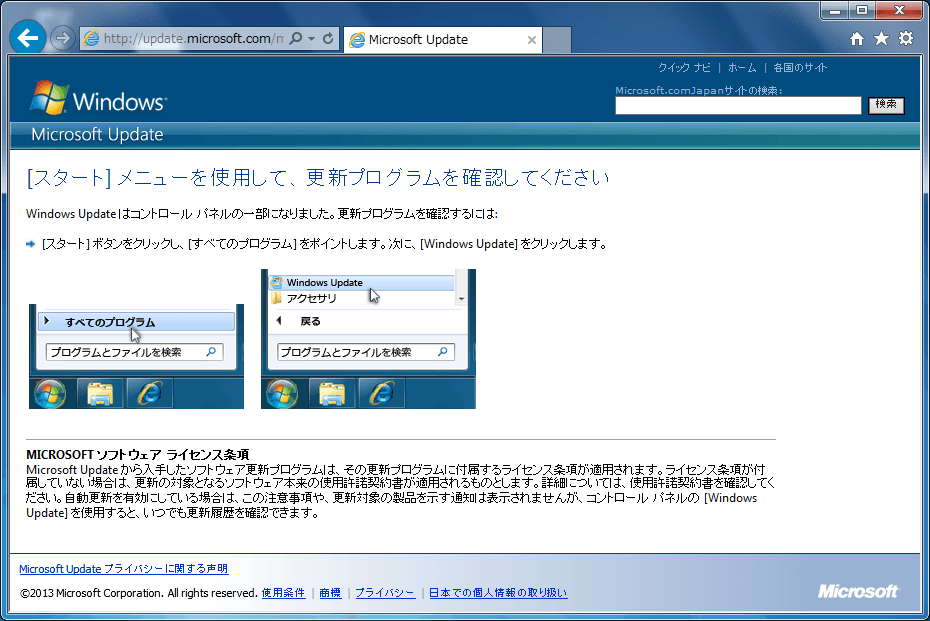This screenshot has width=930, height=621.
Task: Refresh the page with the reload icon
Action: click(x=328, y=39)
